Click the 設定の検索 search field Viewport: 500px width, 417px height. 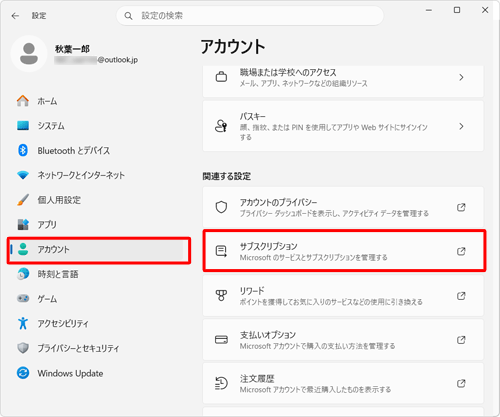pyautogui.click(x=250, y=16)
